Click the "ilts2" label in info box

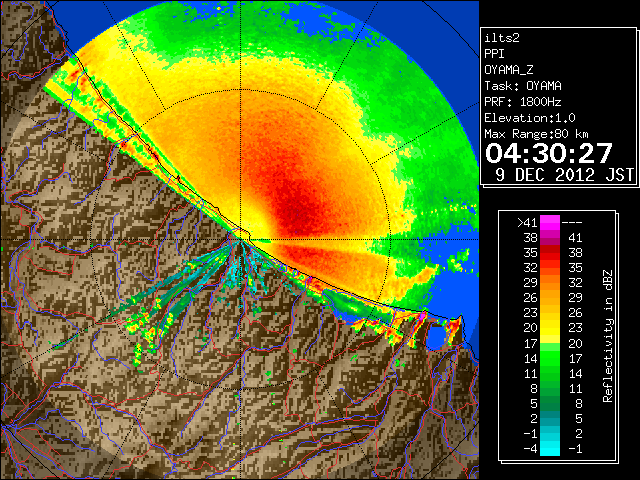point(502,38)
